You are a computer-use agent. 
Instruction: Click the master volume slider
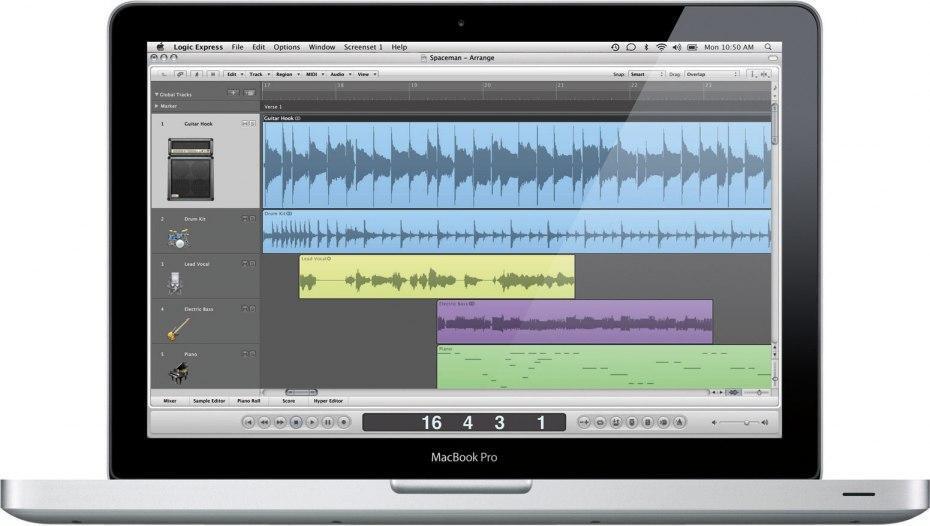[x=744, y=423]
